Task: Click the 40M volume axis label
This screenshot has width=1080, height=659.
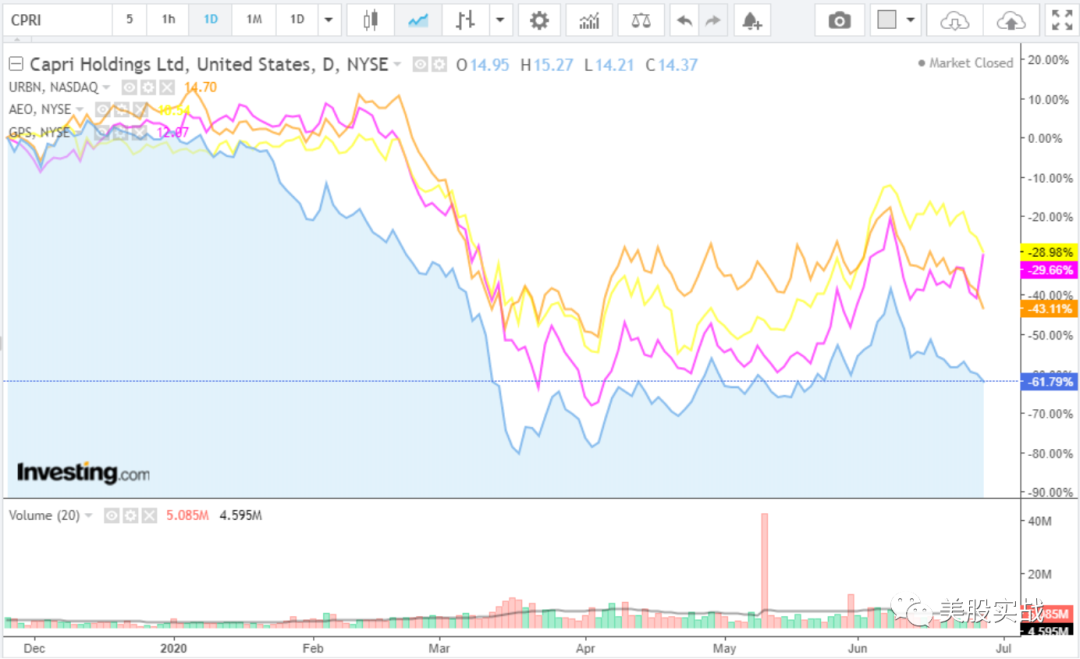Action: pyautogui.click(x=1040, y=522)
